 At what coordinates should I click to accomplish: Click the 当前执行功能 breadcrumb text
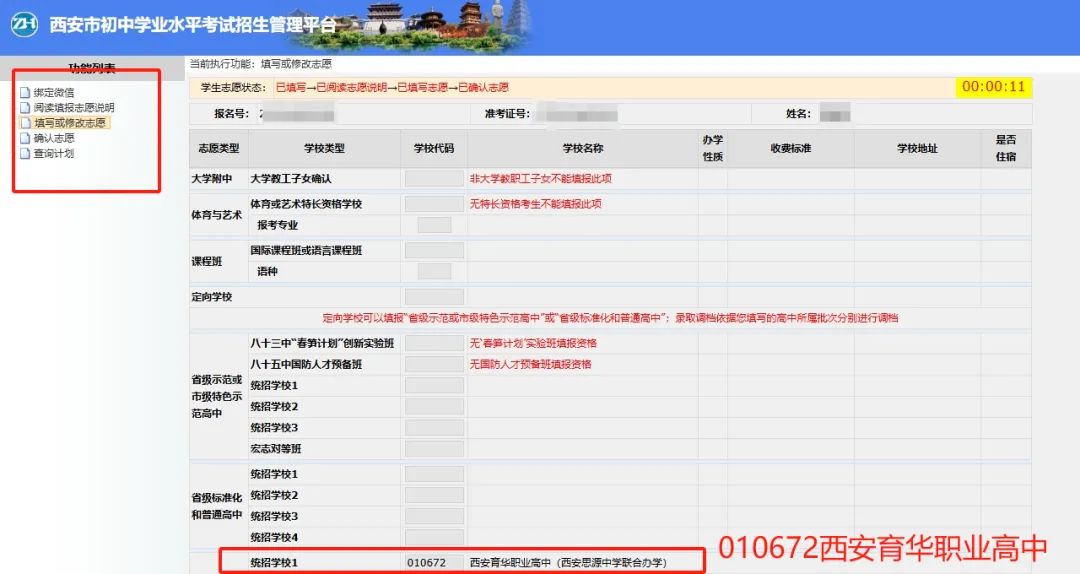[x=261, y=63]
